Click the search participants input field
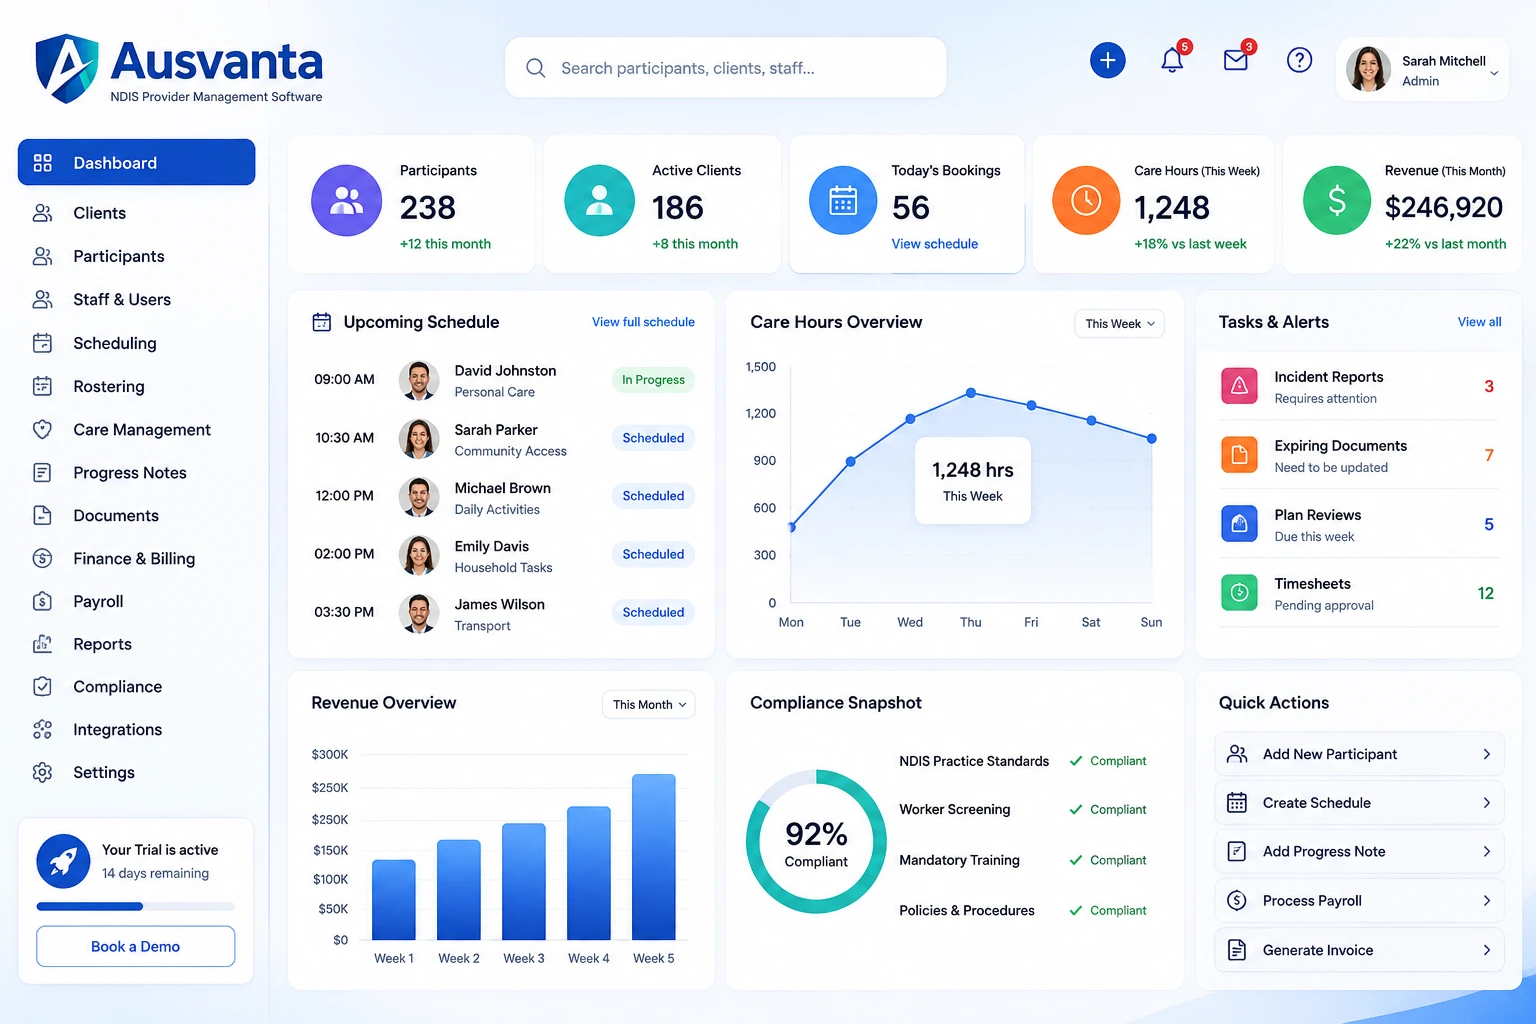The image size is (1536, 1024). 726,68
